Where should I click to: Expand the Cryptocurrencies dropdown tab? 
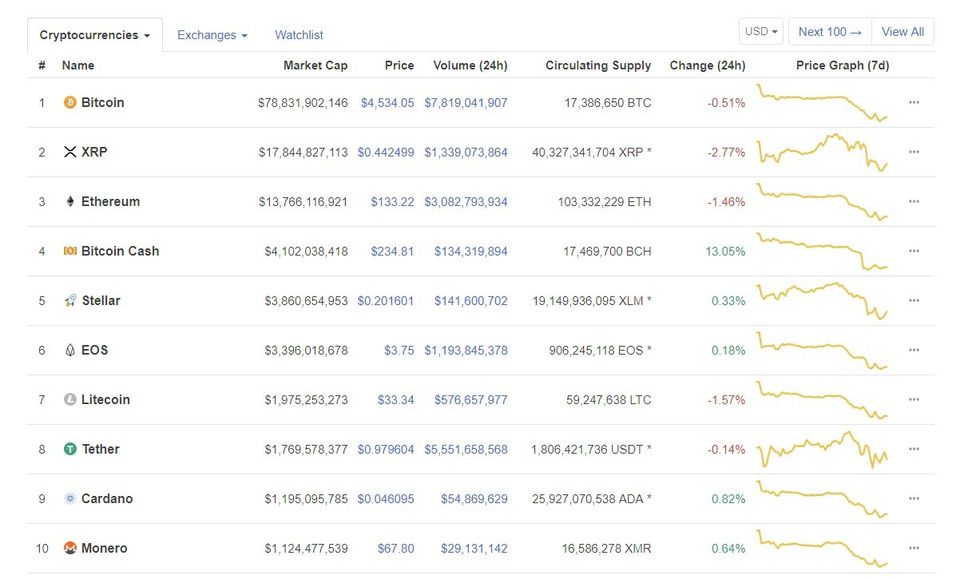click(94, 35)
